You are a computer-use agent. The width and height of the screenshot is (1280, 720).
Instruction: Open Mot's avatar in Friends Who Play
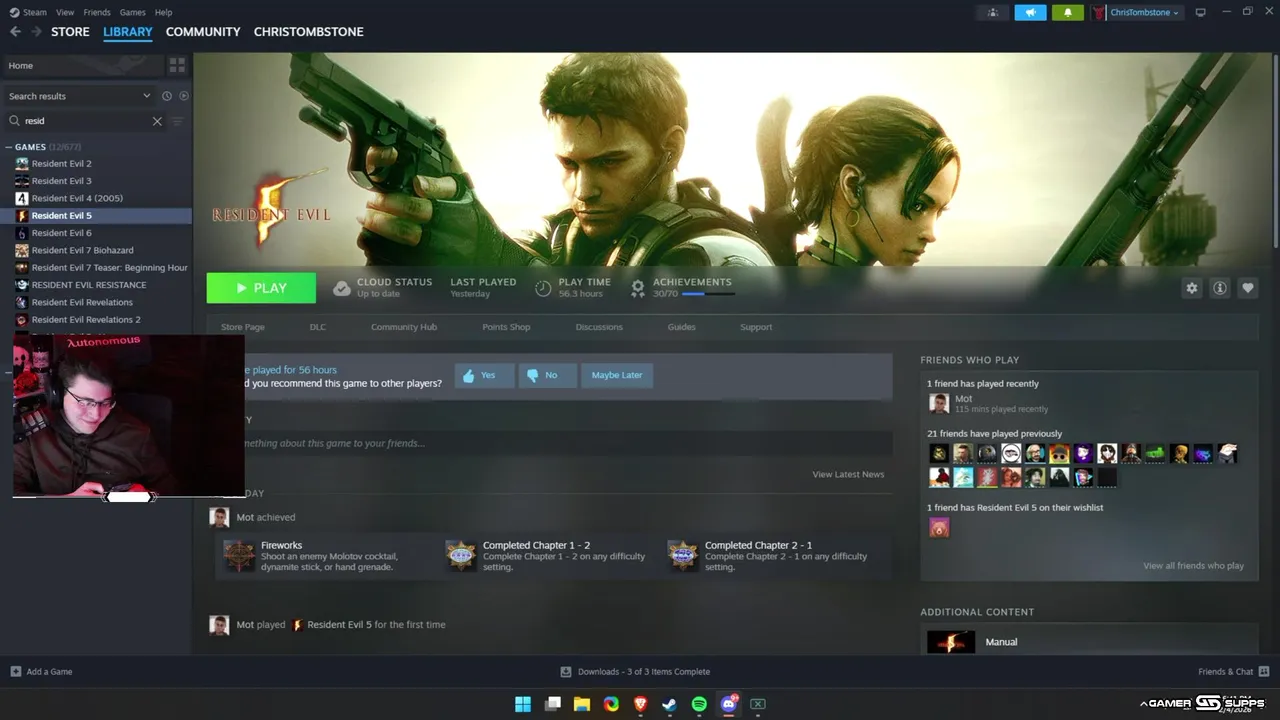coord(939,403)
